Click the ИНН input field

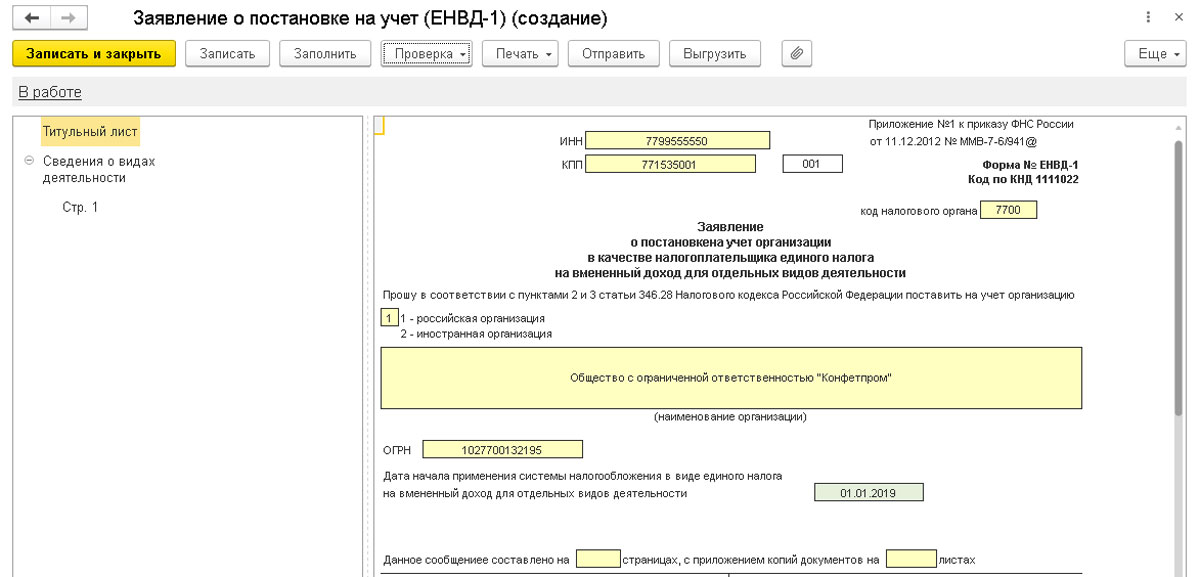click(x=677, y=140)
